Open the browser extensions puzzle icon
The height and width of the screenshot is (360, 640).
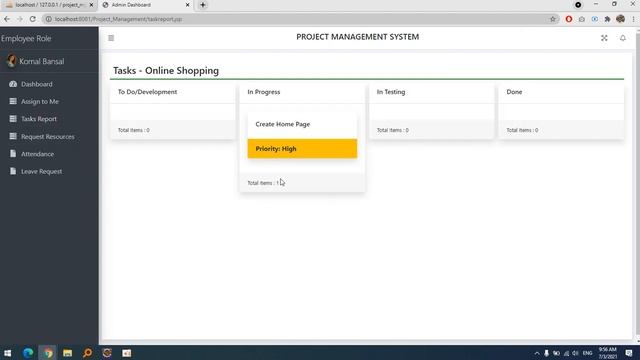pyautogui.click(x=607, y=19)
